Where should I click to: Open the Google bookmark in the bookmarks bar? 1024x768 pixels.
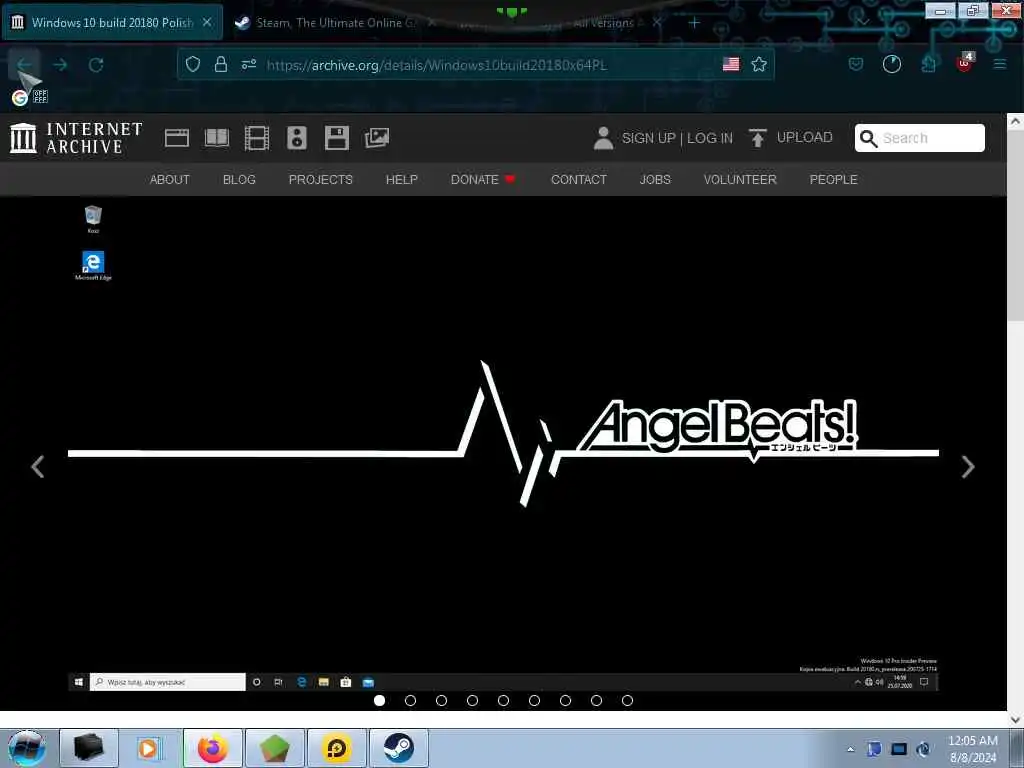click(20, 98)
